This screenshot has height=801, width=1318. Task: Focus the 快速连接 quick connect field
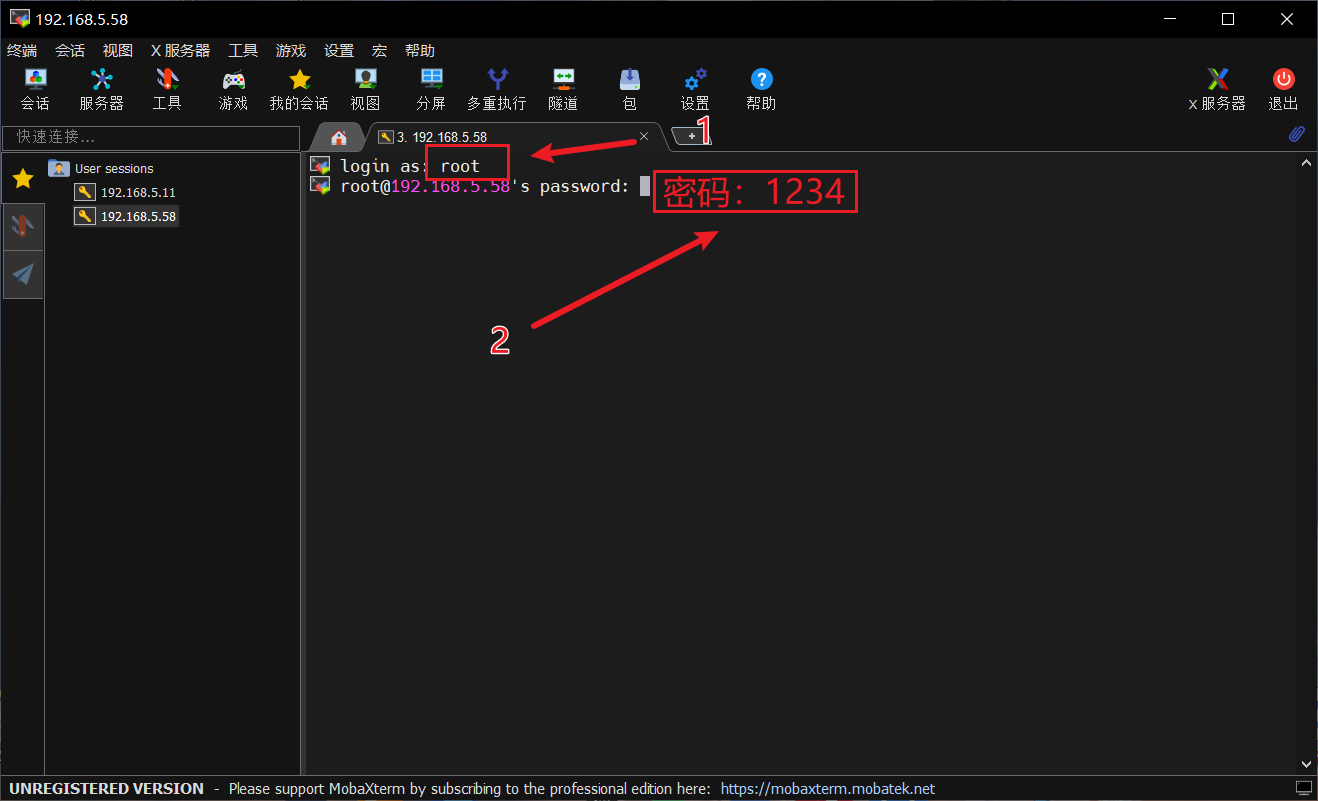coord(151,137)
